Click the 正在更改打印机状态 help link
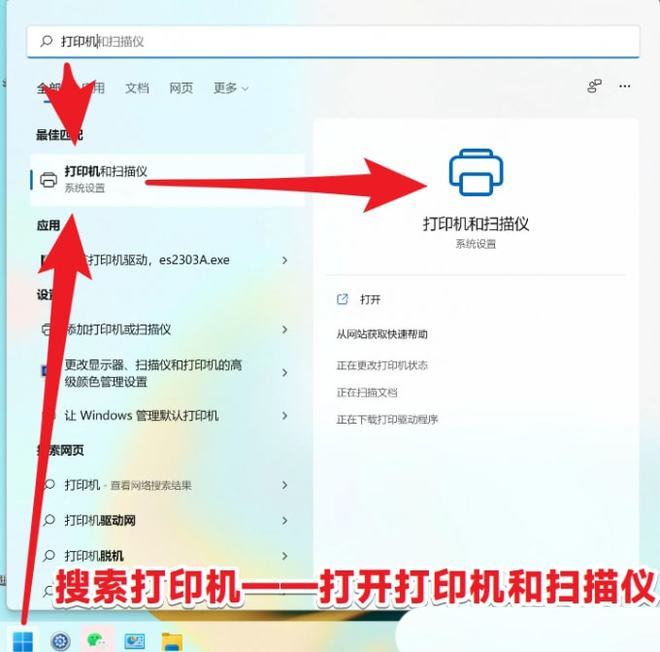 click(382, 365)
